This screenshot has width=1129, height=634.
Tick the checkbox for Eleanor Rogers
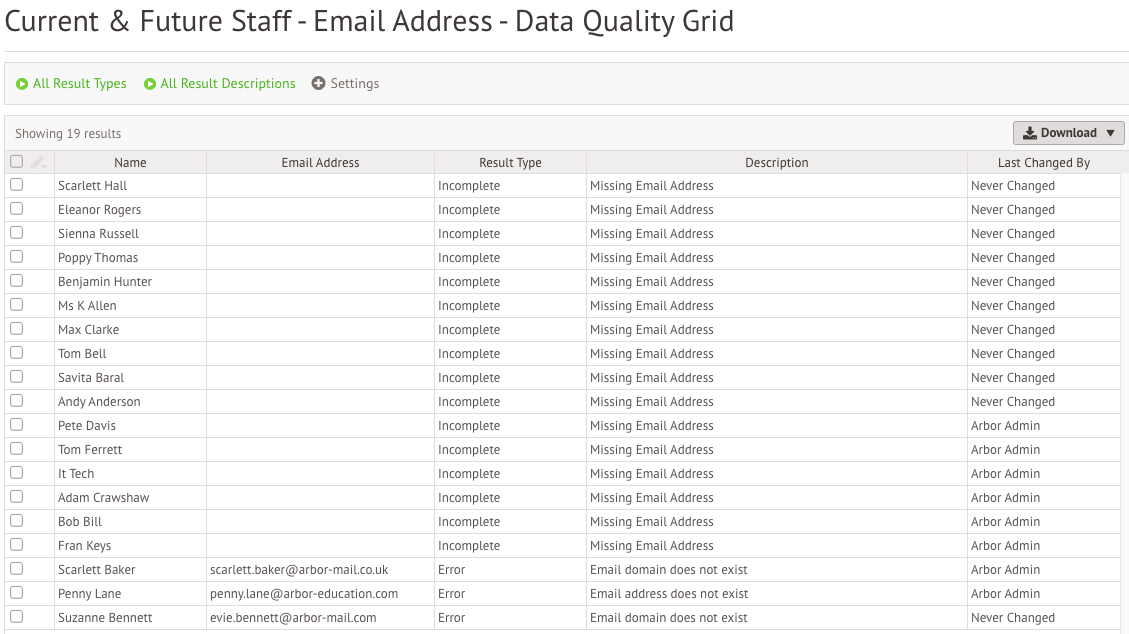coord(17,209)
